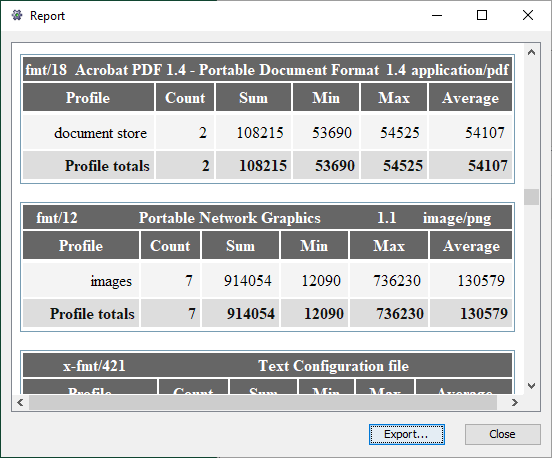Click the Close button
Screen dimensions: 552x458
tap(502, 434)
